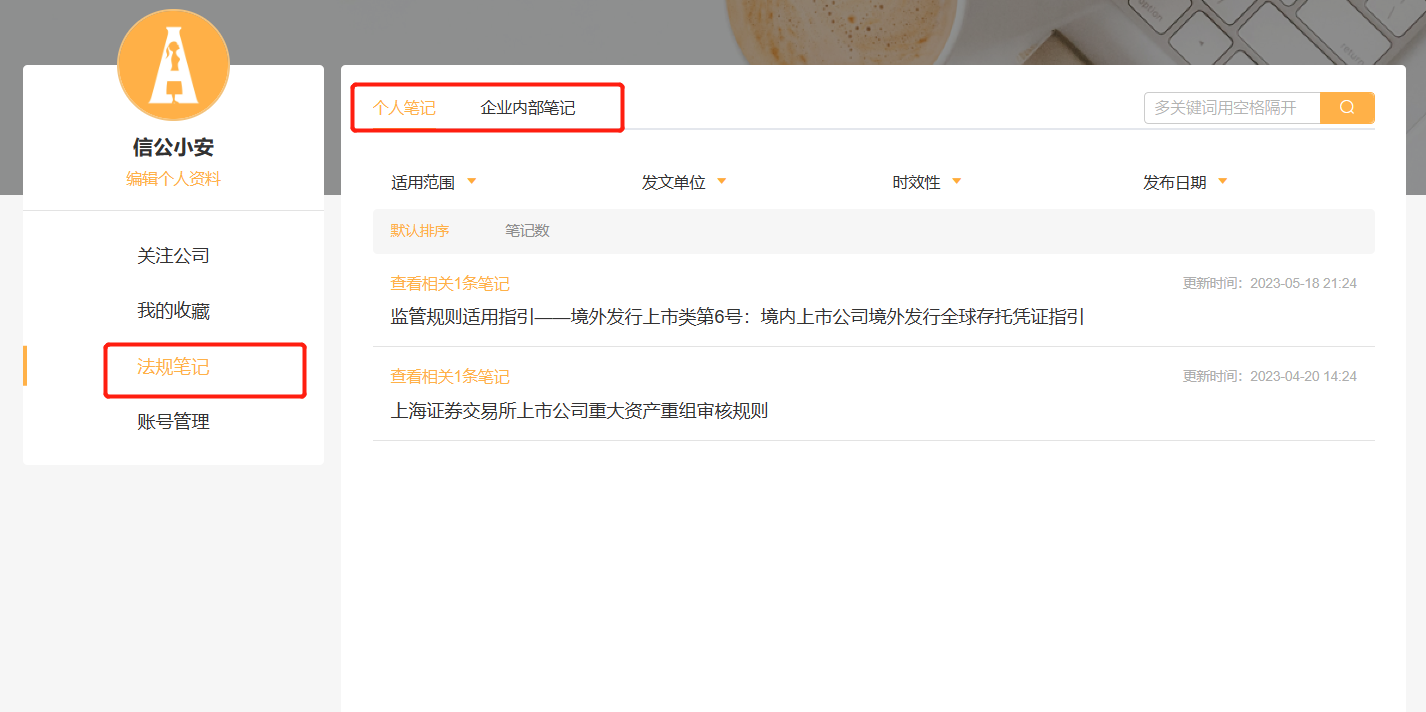Click the 更新时间 2023-04-20 14:24 text

[1270, 376]
